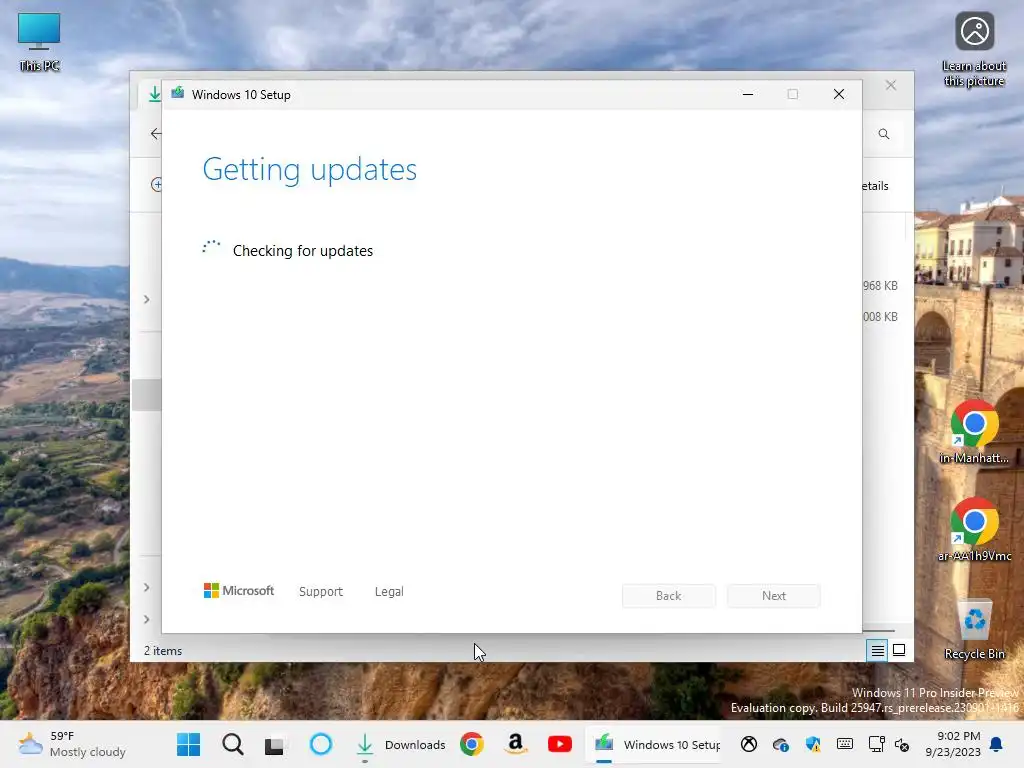Click the Legal link
This screenshot has height=768, width=1024.
(x=389, y=592)
